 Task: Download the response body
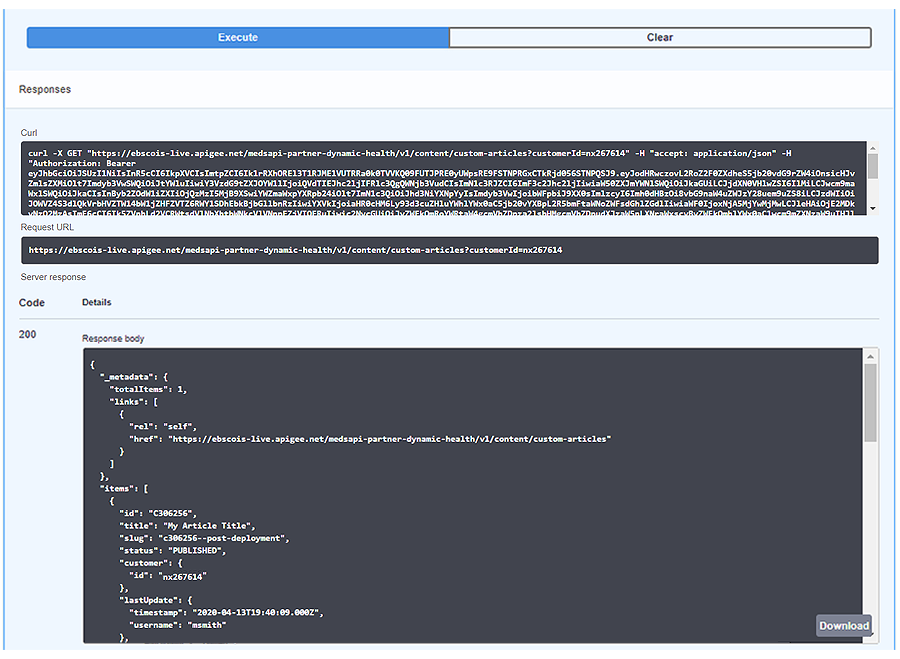(x=844, y=626)
